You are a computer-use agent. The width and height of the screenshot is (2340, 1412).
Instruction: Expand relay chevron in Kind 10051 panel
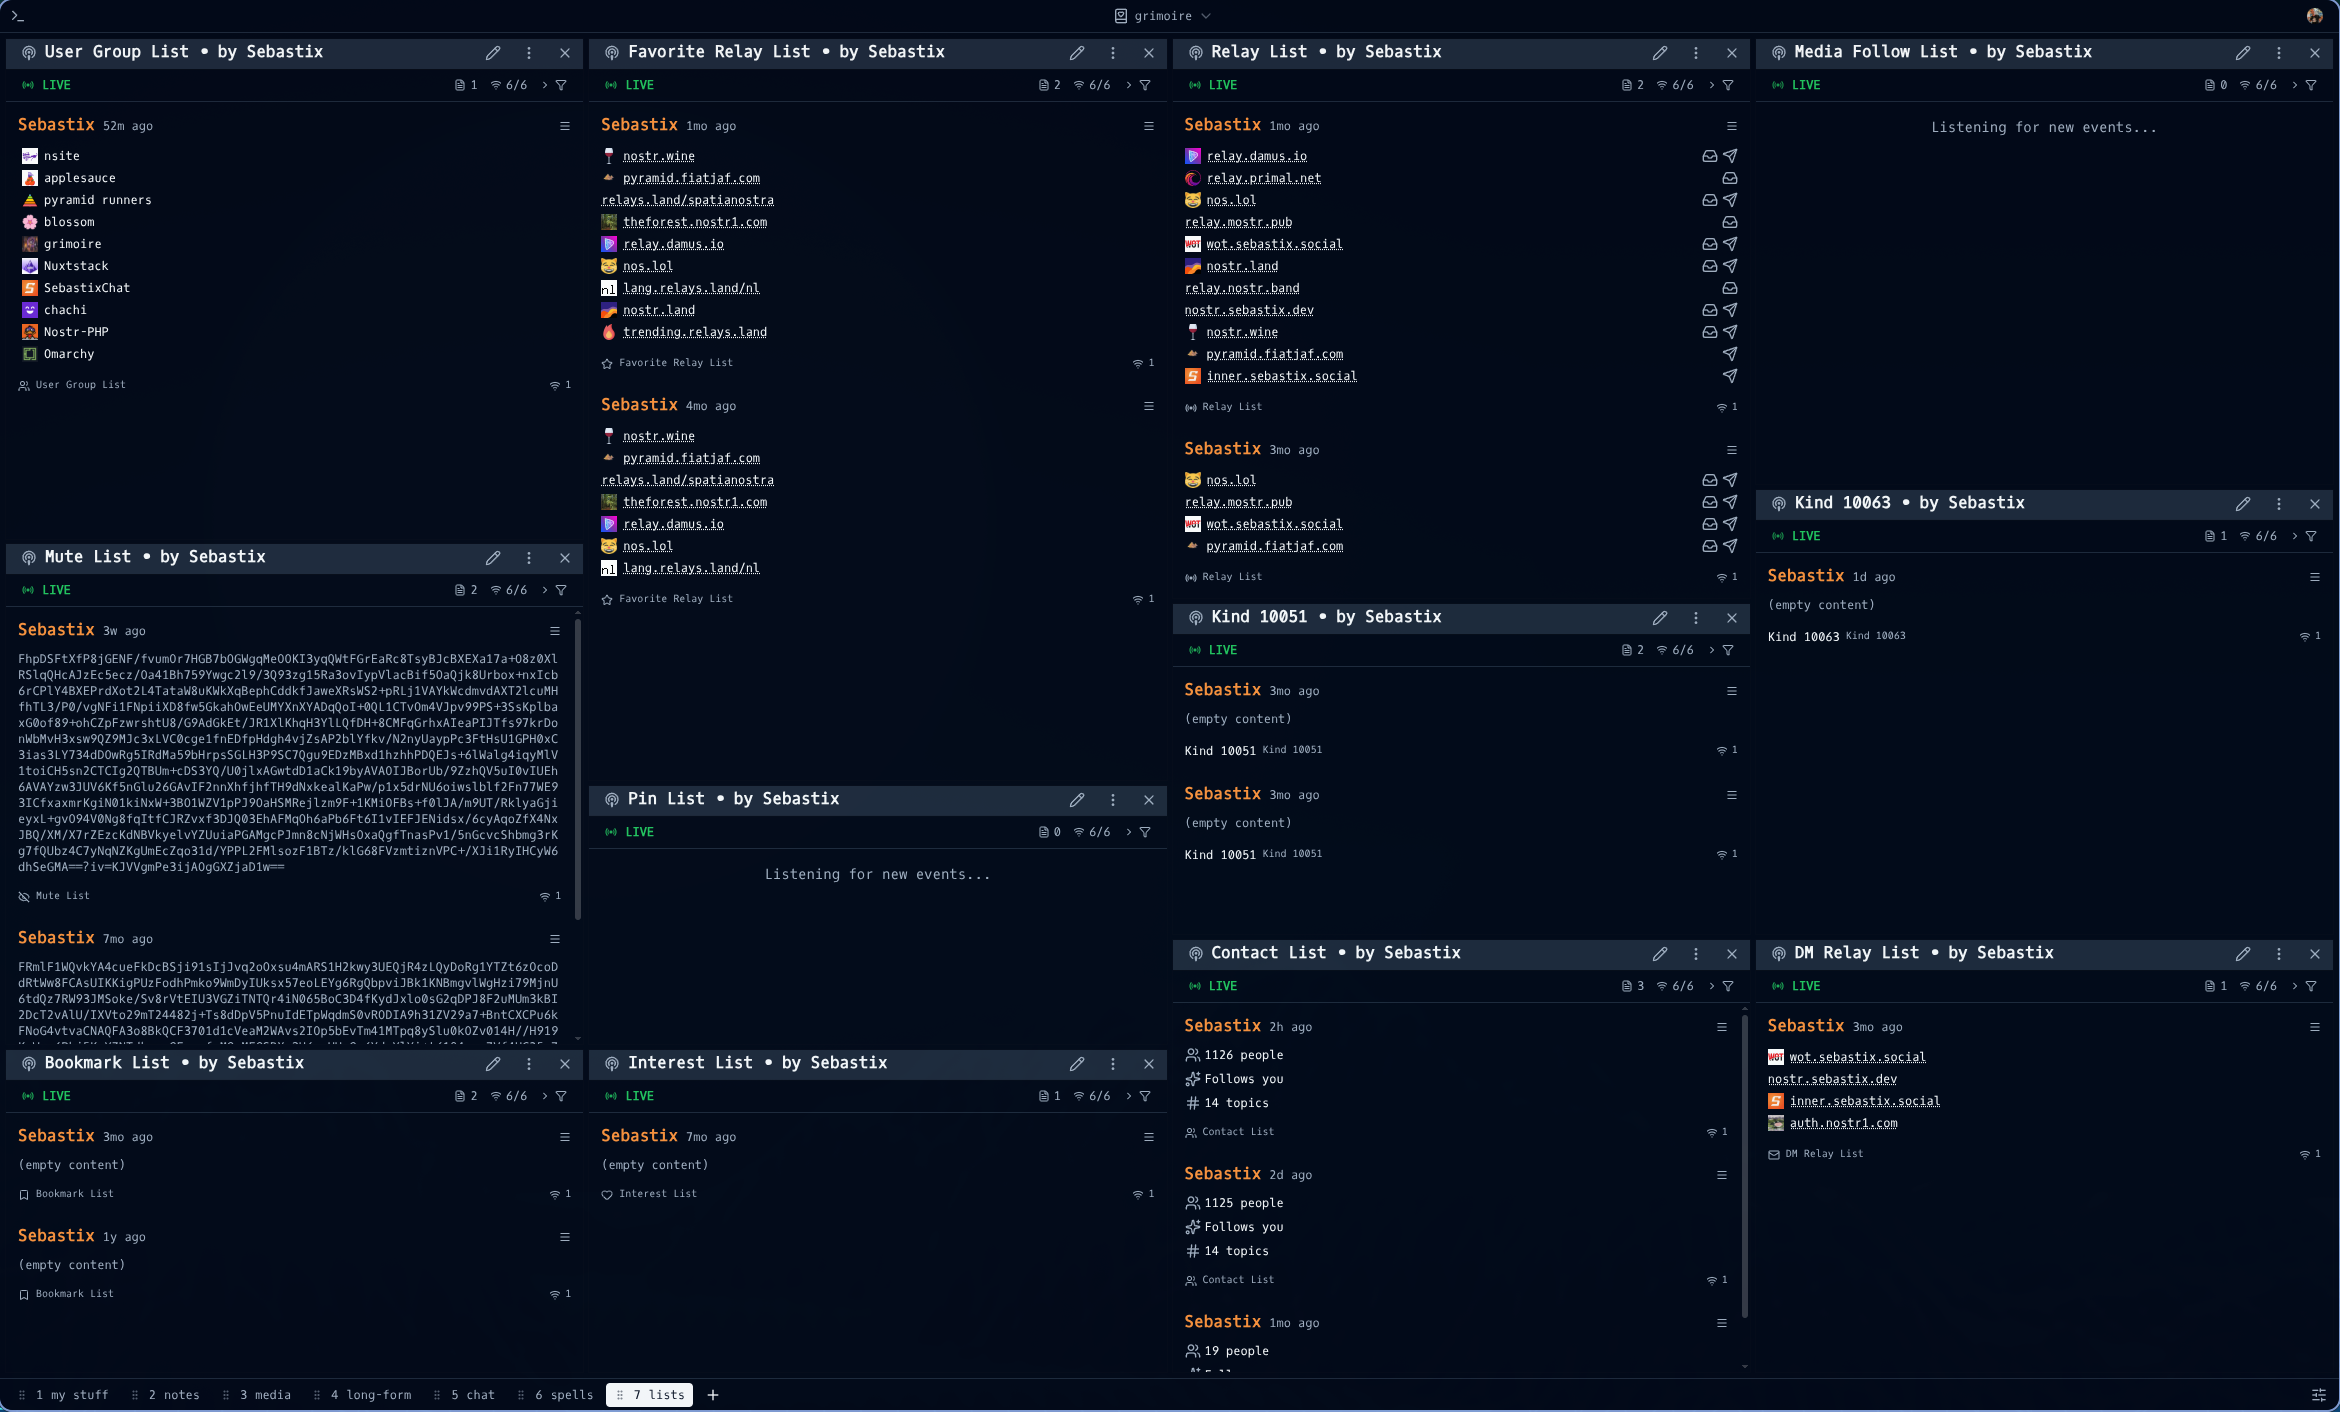point(1712,650)
